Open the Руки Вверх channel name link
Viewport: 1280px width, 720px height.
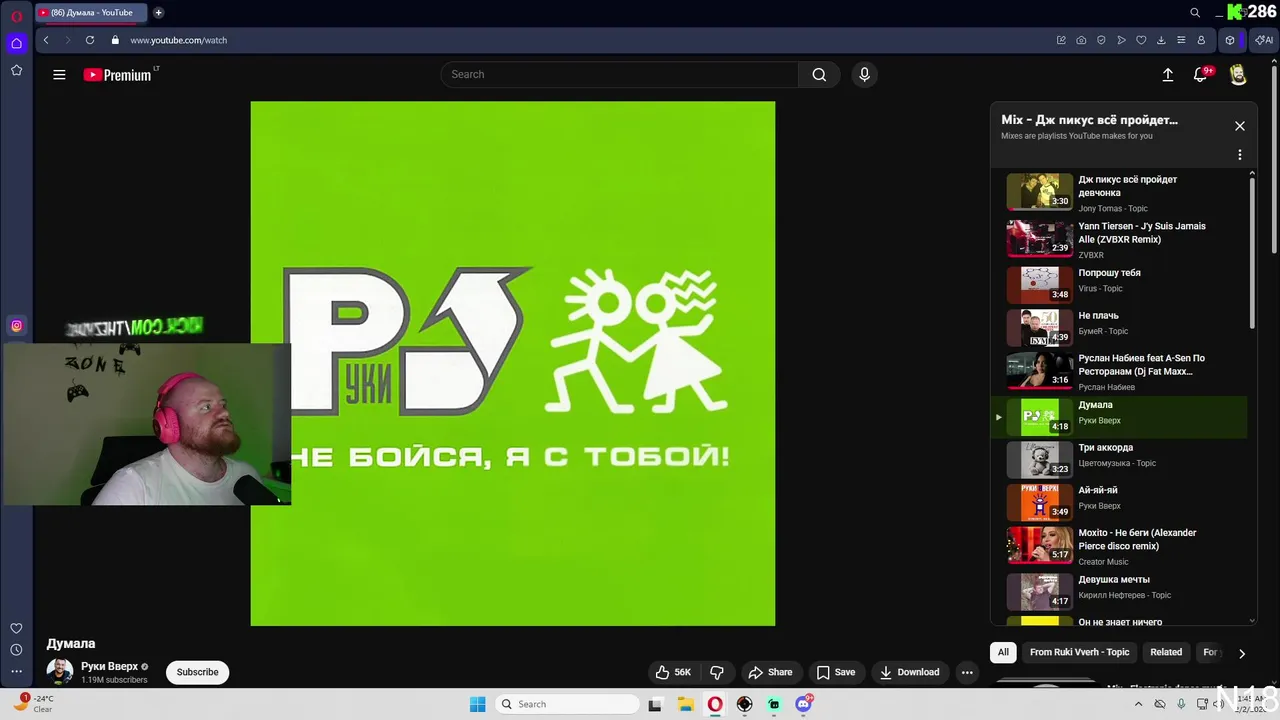[x=109, y=666]
